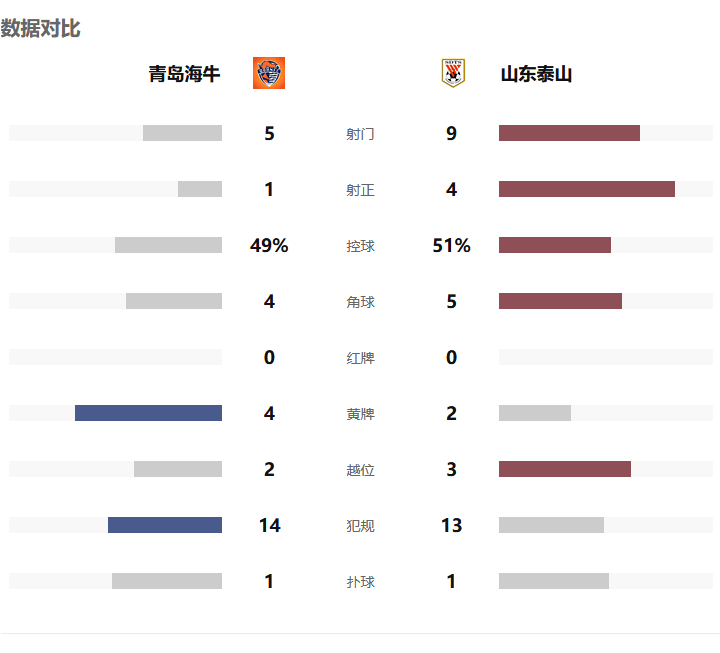Click the red 射门 bar for Shandong Taishan
The image size is (720, 653).
[x=569, y=133]
